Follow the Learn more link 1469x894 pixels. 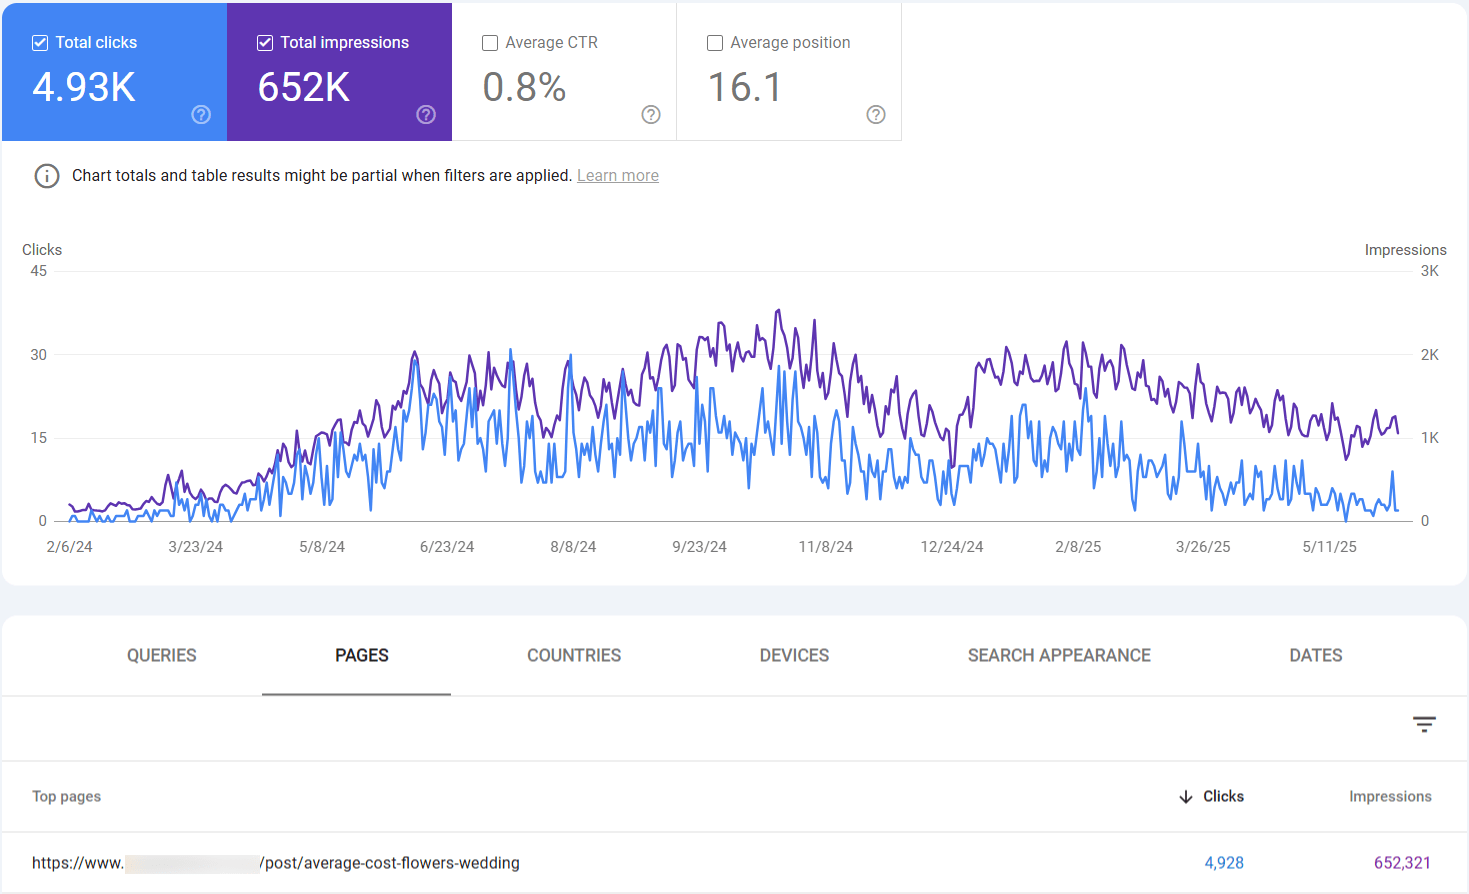pos(617,176)
